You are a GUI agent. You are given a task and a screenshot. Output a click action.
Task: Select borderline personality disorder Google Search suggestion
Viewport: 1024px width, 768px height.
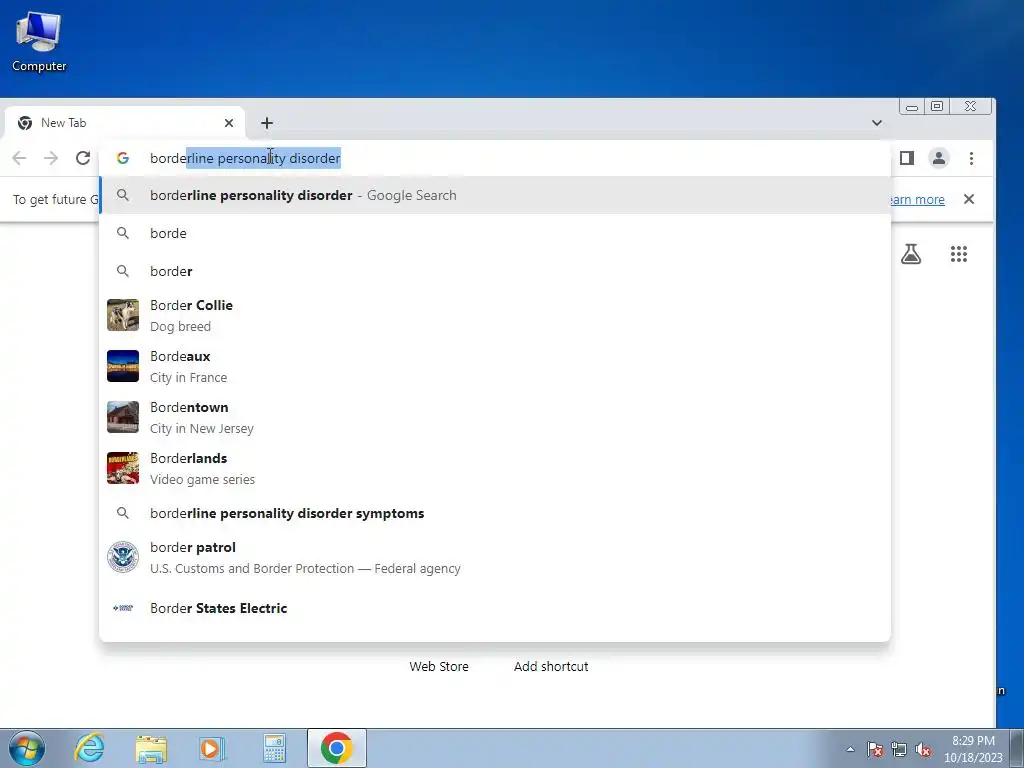point(495,195)
